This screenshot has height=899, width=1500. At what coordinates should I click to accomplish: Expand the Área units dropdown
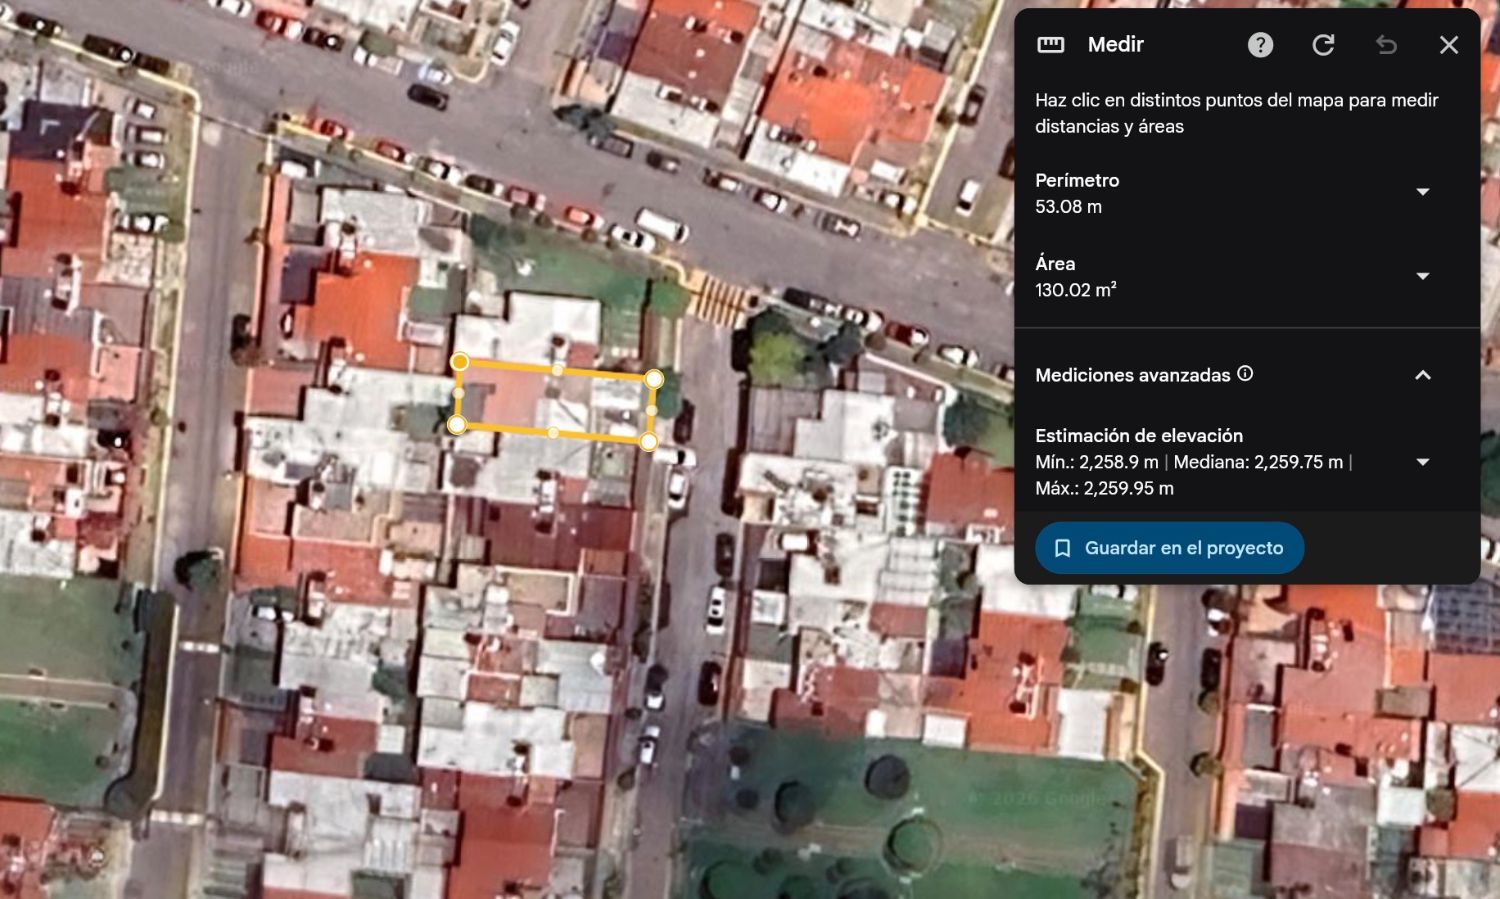[x=1423, y=276]
